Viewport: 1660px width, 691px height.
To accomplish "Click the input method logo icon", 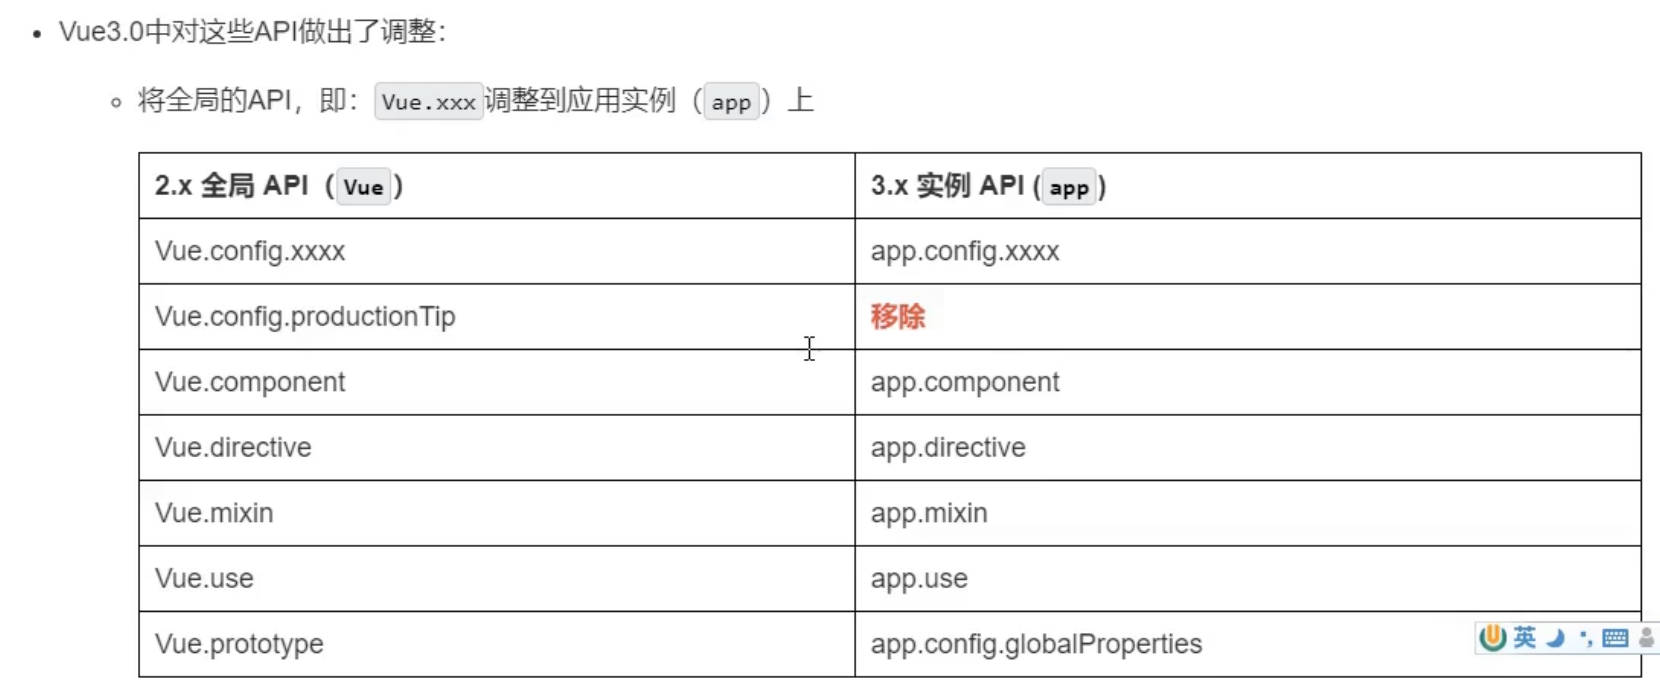I will tap(1492, 637).
